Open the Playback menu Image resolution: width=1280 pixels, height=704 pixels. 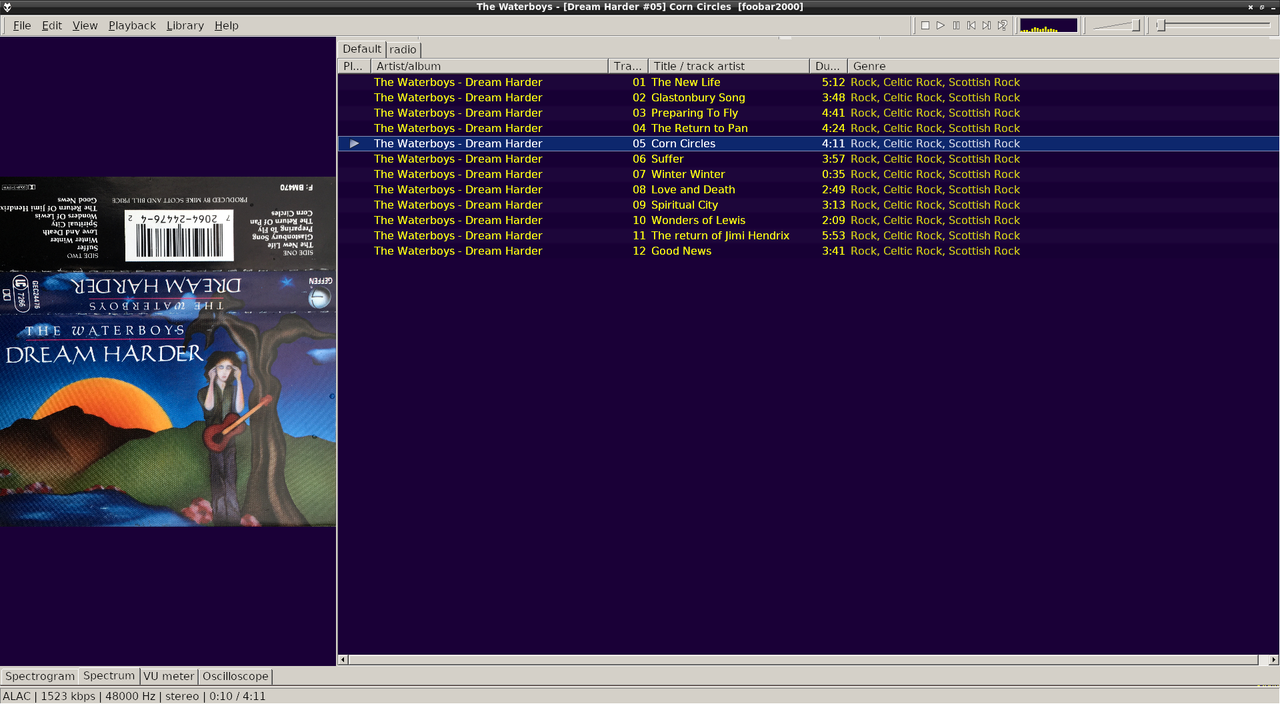coord(132,25)
